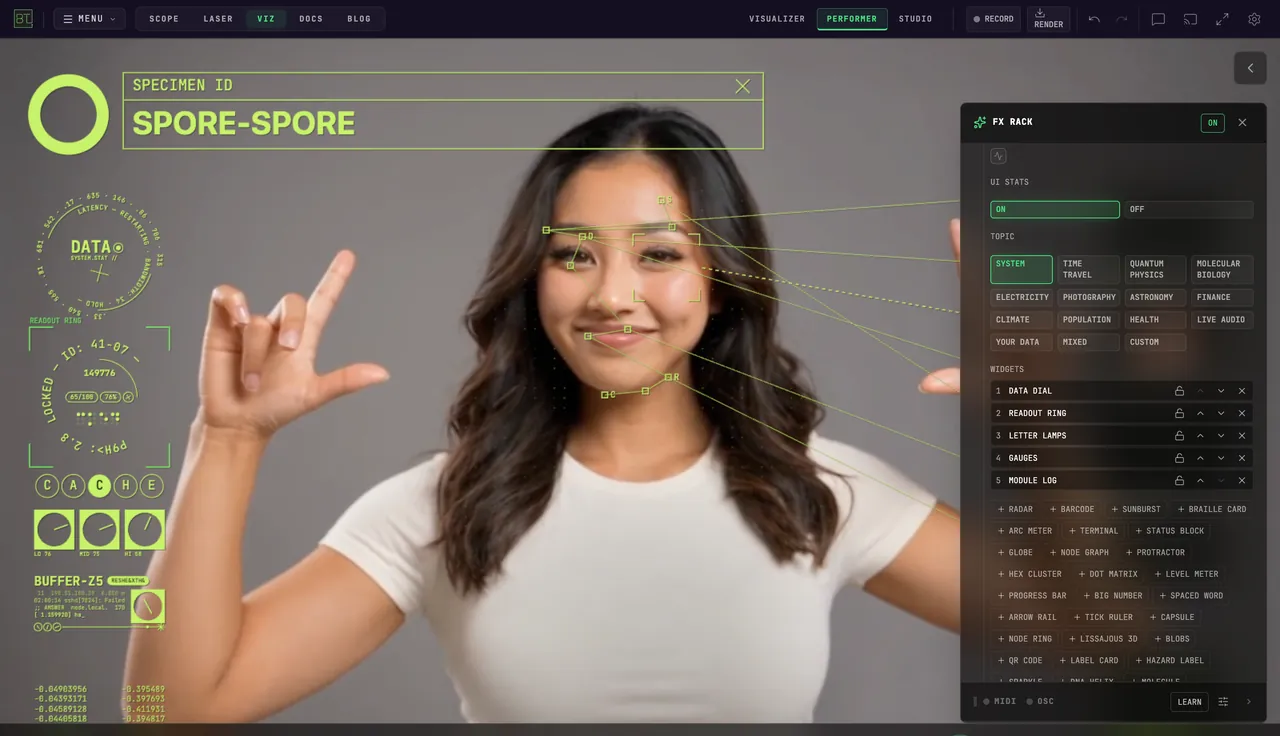1280x736 pixels.
Task: Click the Render download button
Action: pyautogui.click(x=1048, y=19)
